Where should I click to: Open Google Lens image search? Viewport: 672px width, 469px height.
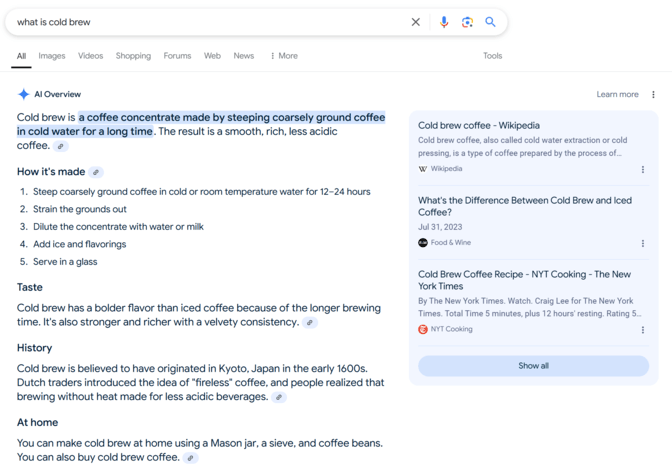pyautogui.click(x=467, y=22)
